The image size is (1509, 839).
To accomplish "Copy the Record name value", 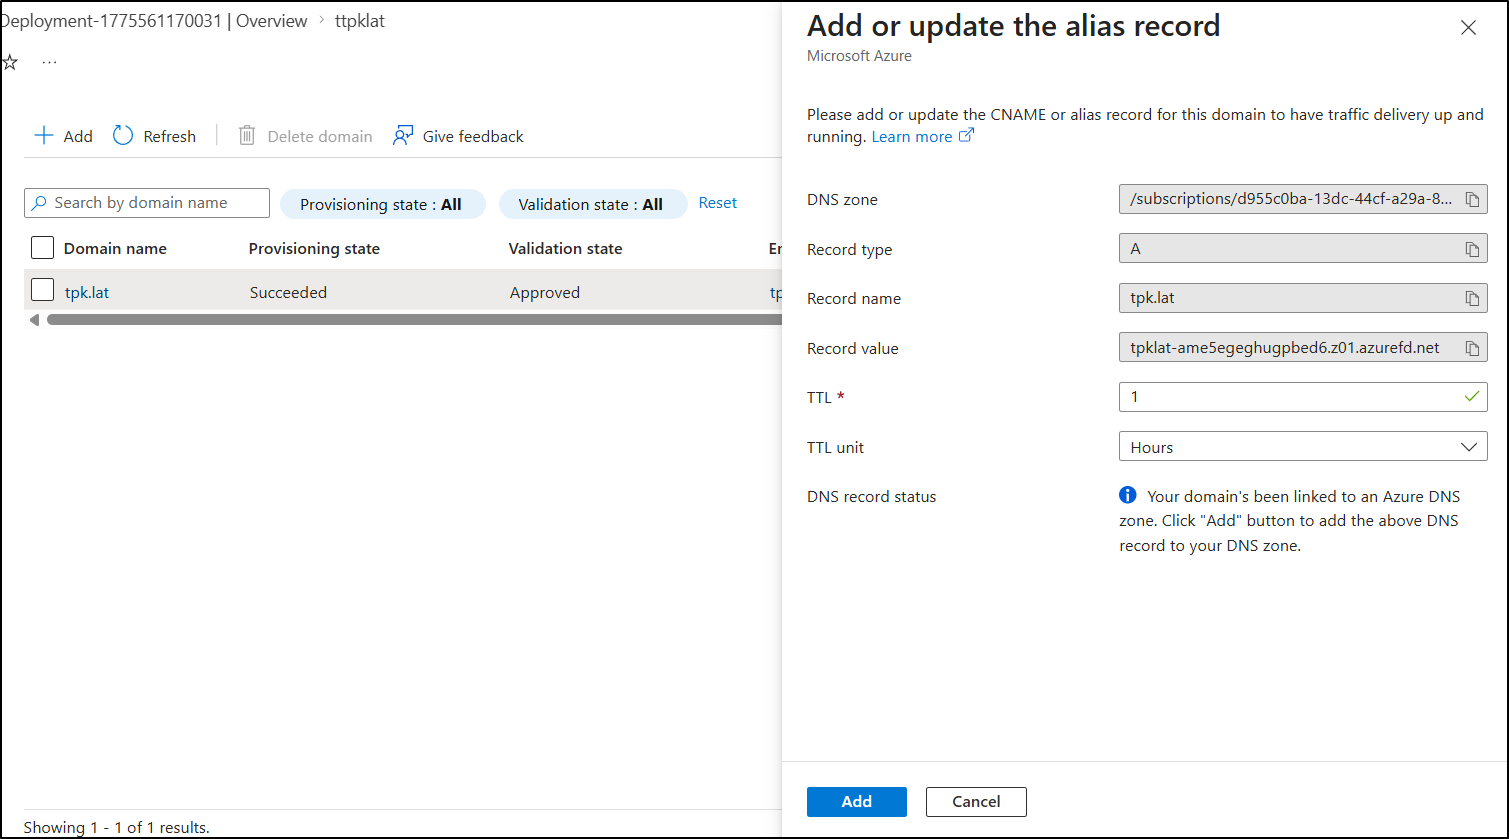I will (1472, 298).
